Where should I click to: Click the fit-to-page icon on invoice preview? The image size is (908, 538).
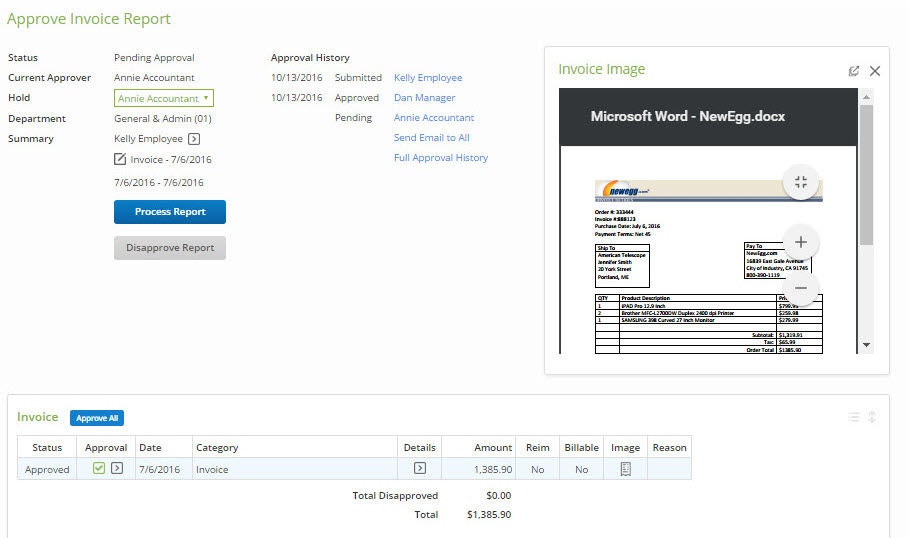[800, 182]
